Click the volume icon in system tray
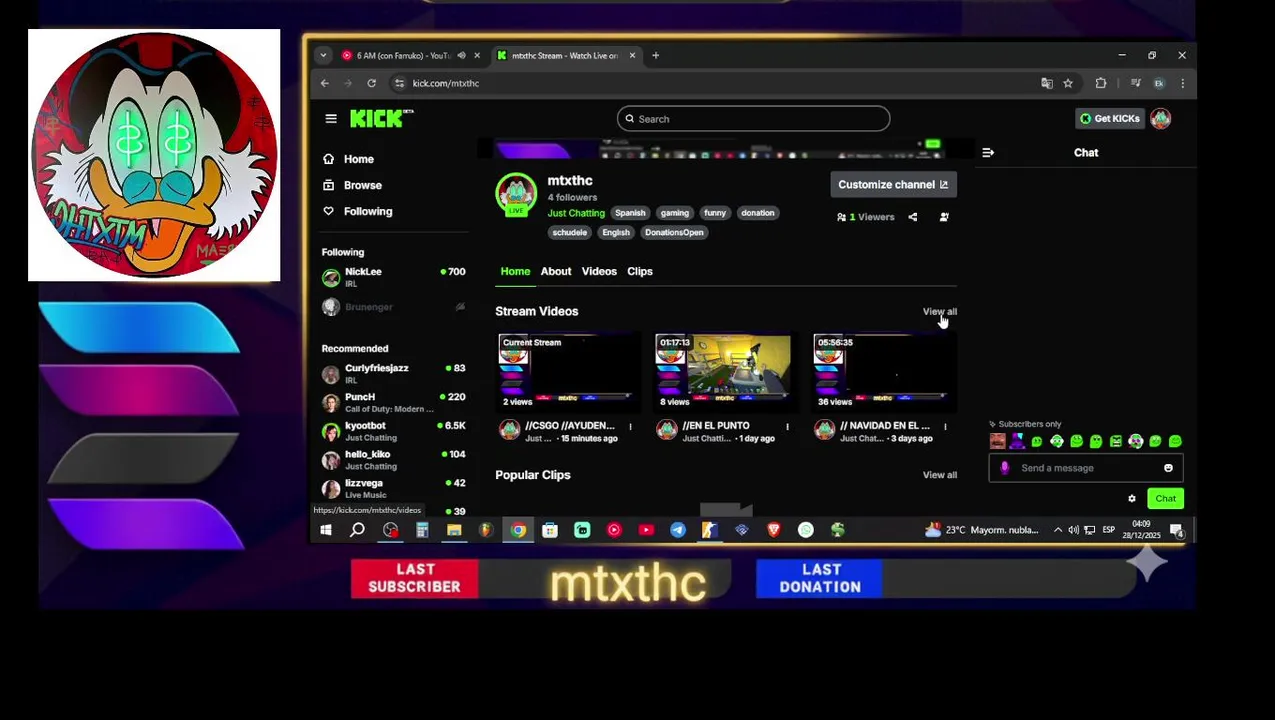This screenshot has height=720, width=1275. pos(1073,531)
